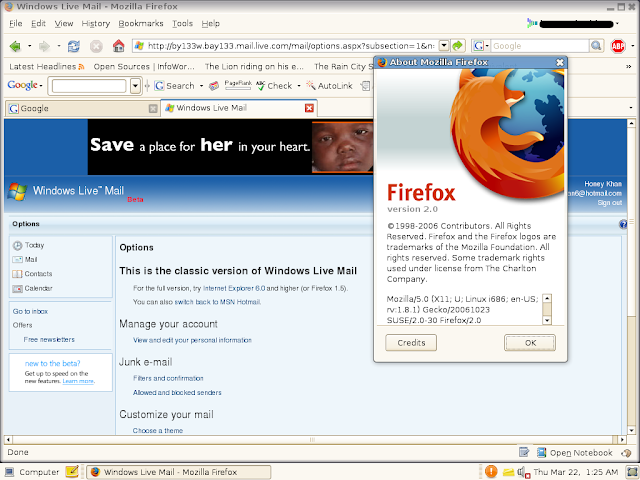640x480 pixels.
Task: Open the URL history dropdown arrow
Action: pos(444,46)
